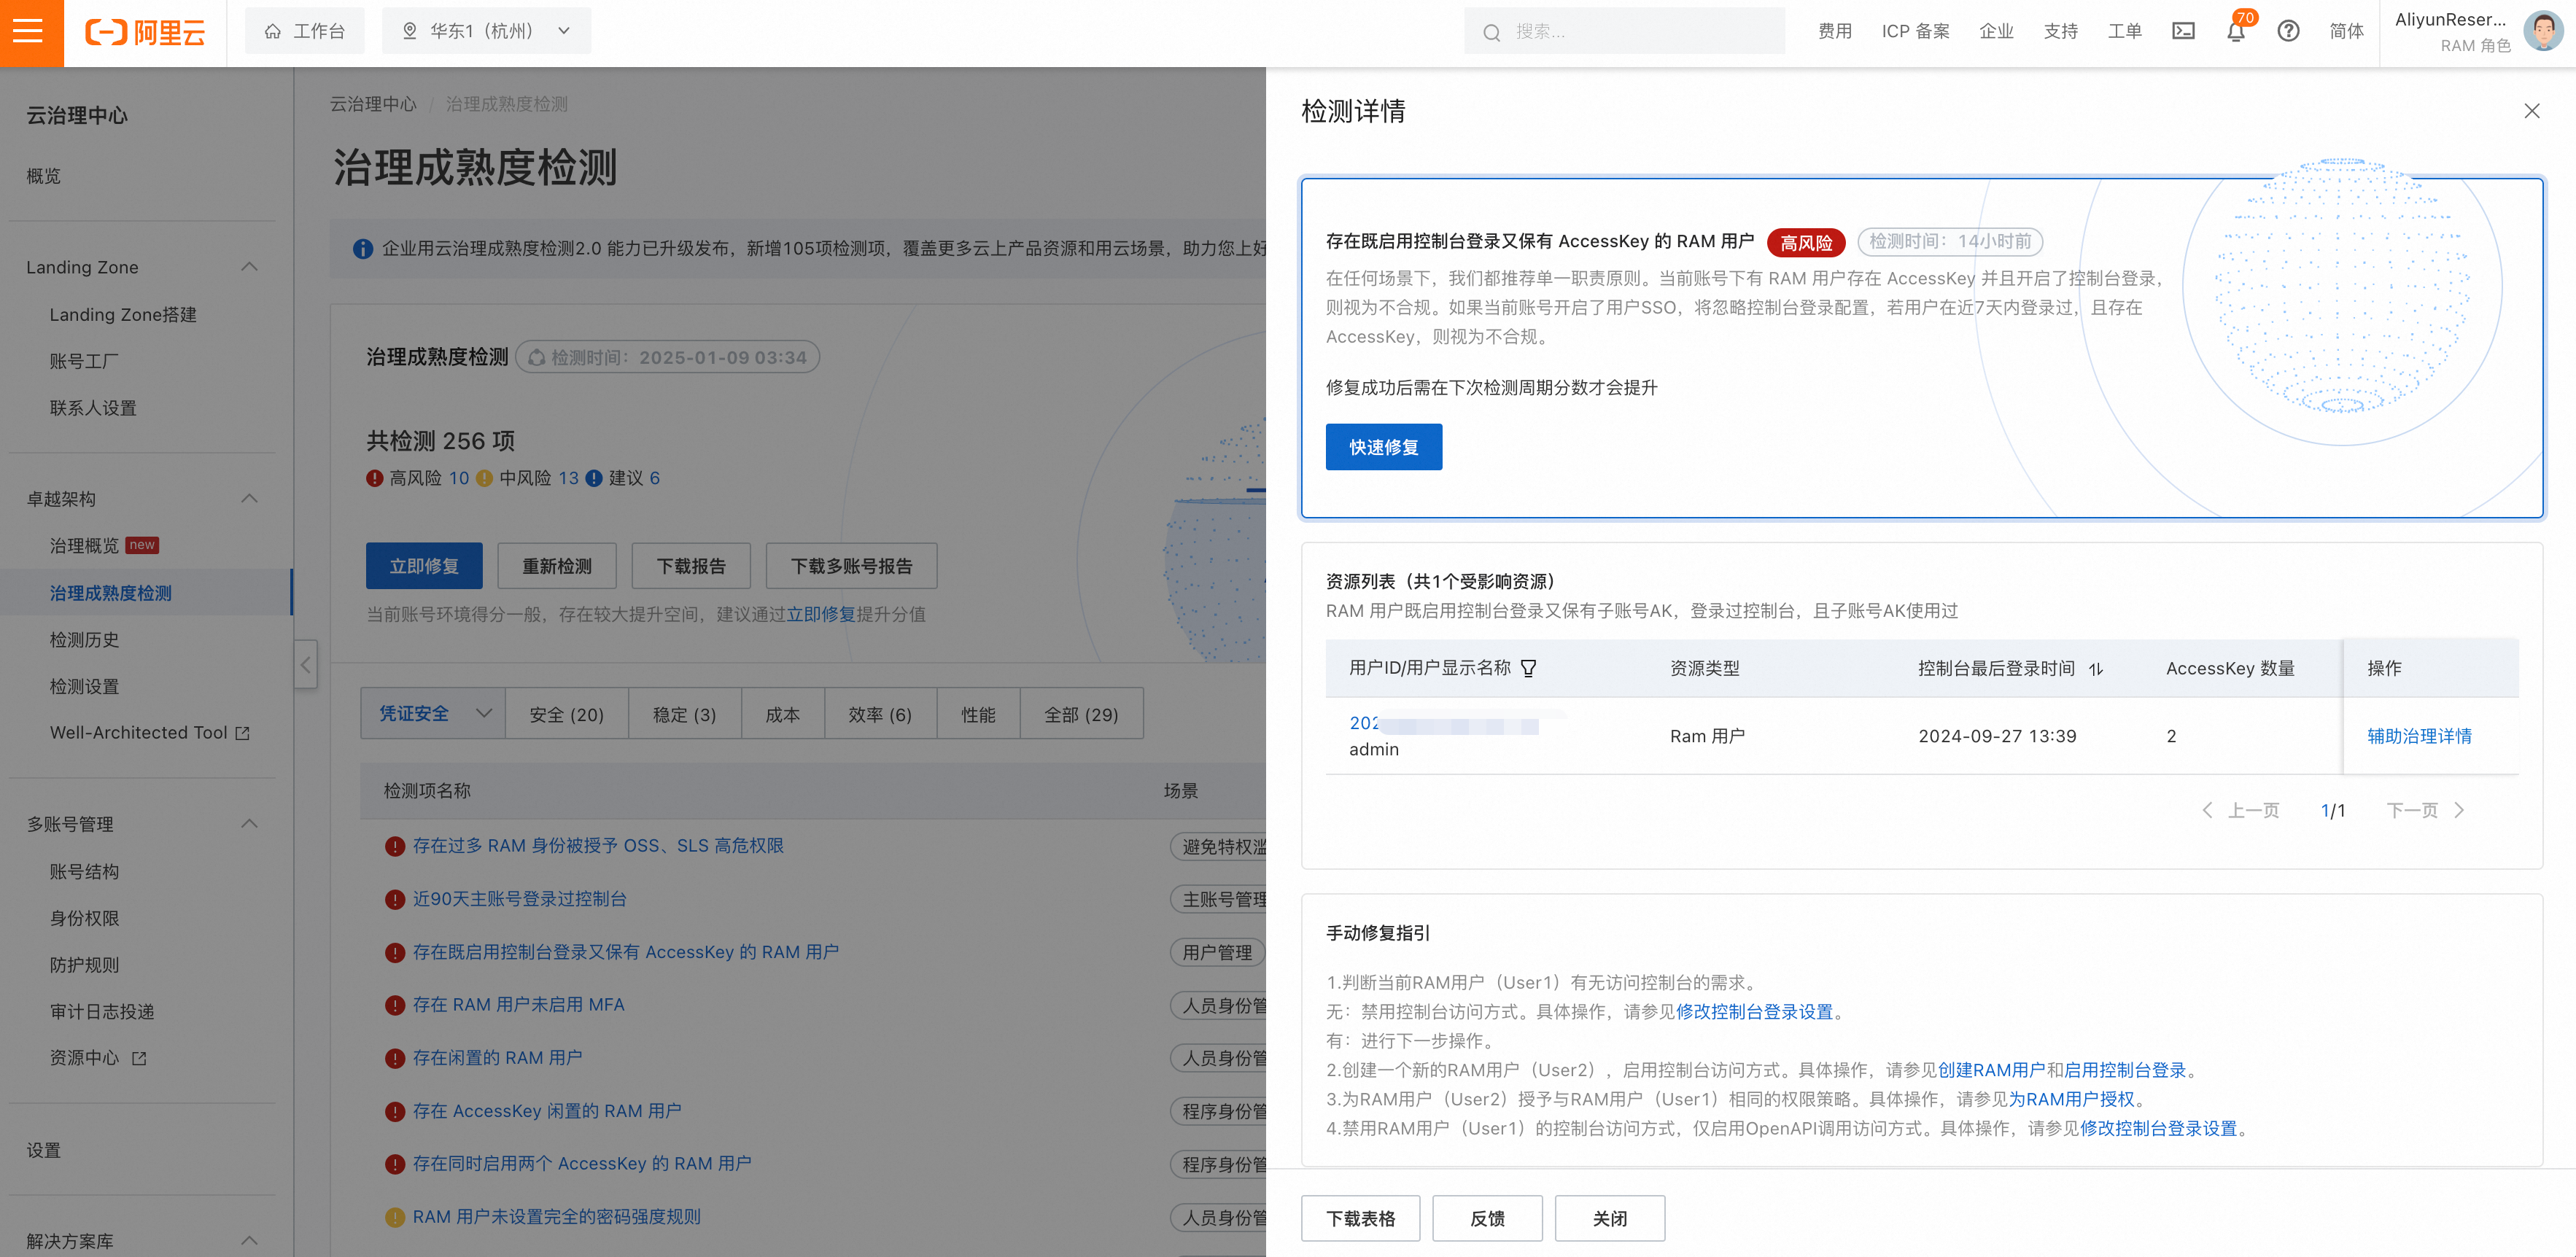This screenshot has width=2576, height=1257.
Task: Click external link icon next to 资源中心
Action: coord(139,1058)
